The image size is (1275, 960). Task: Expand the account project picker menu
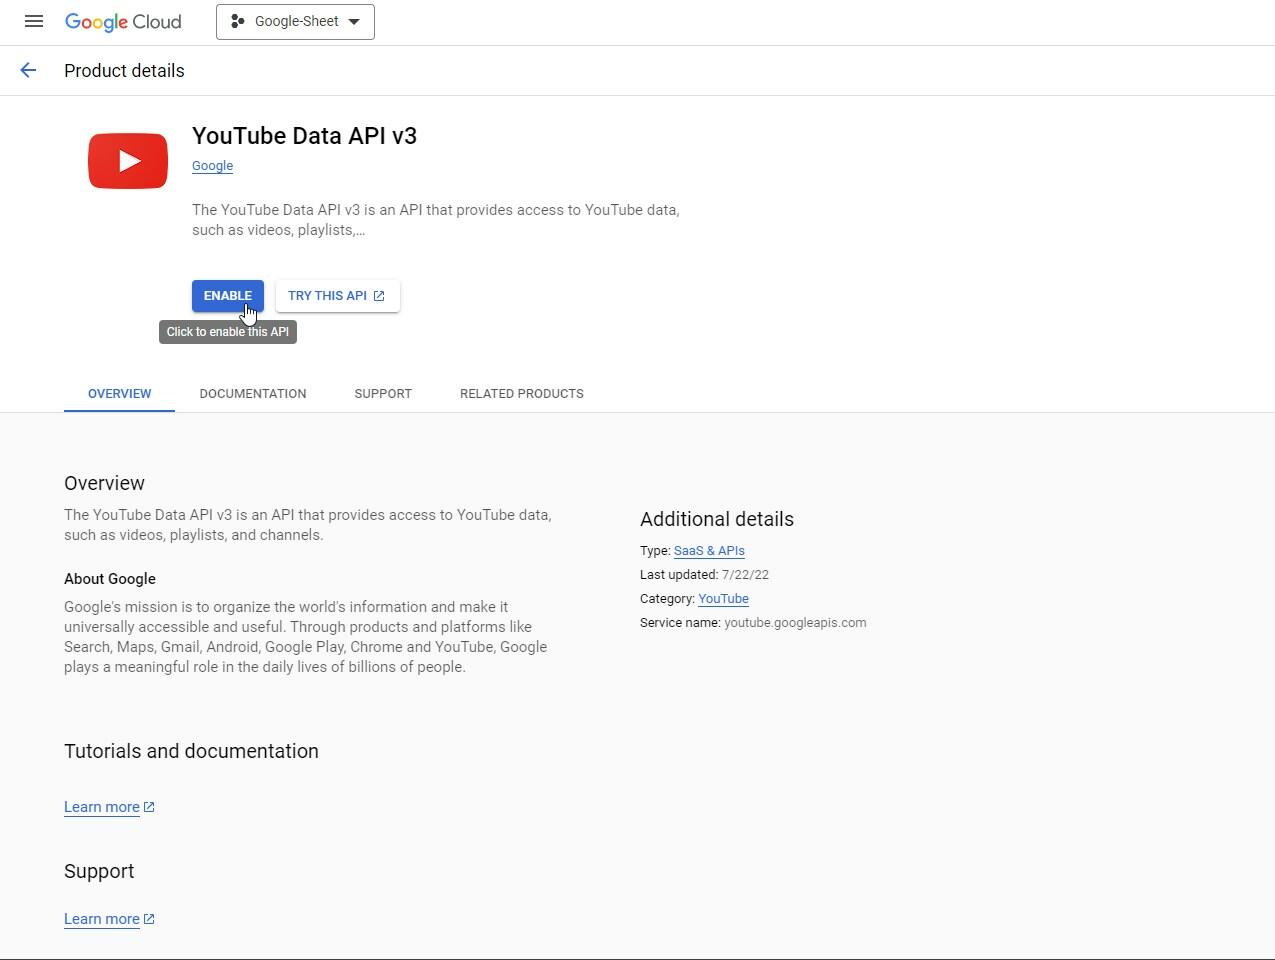click(295, 21)
